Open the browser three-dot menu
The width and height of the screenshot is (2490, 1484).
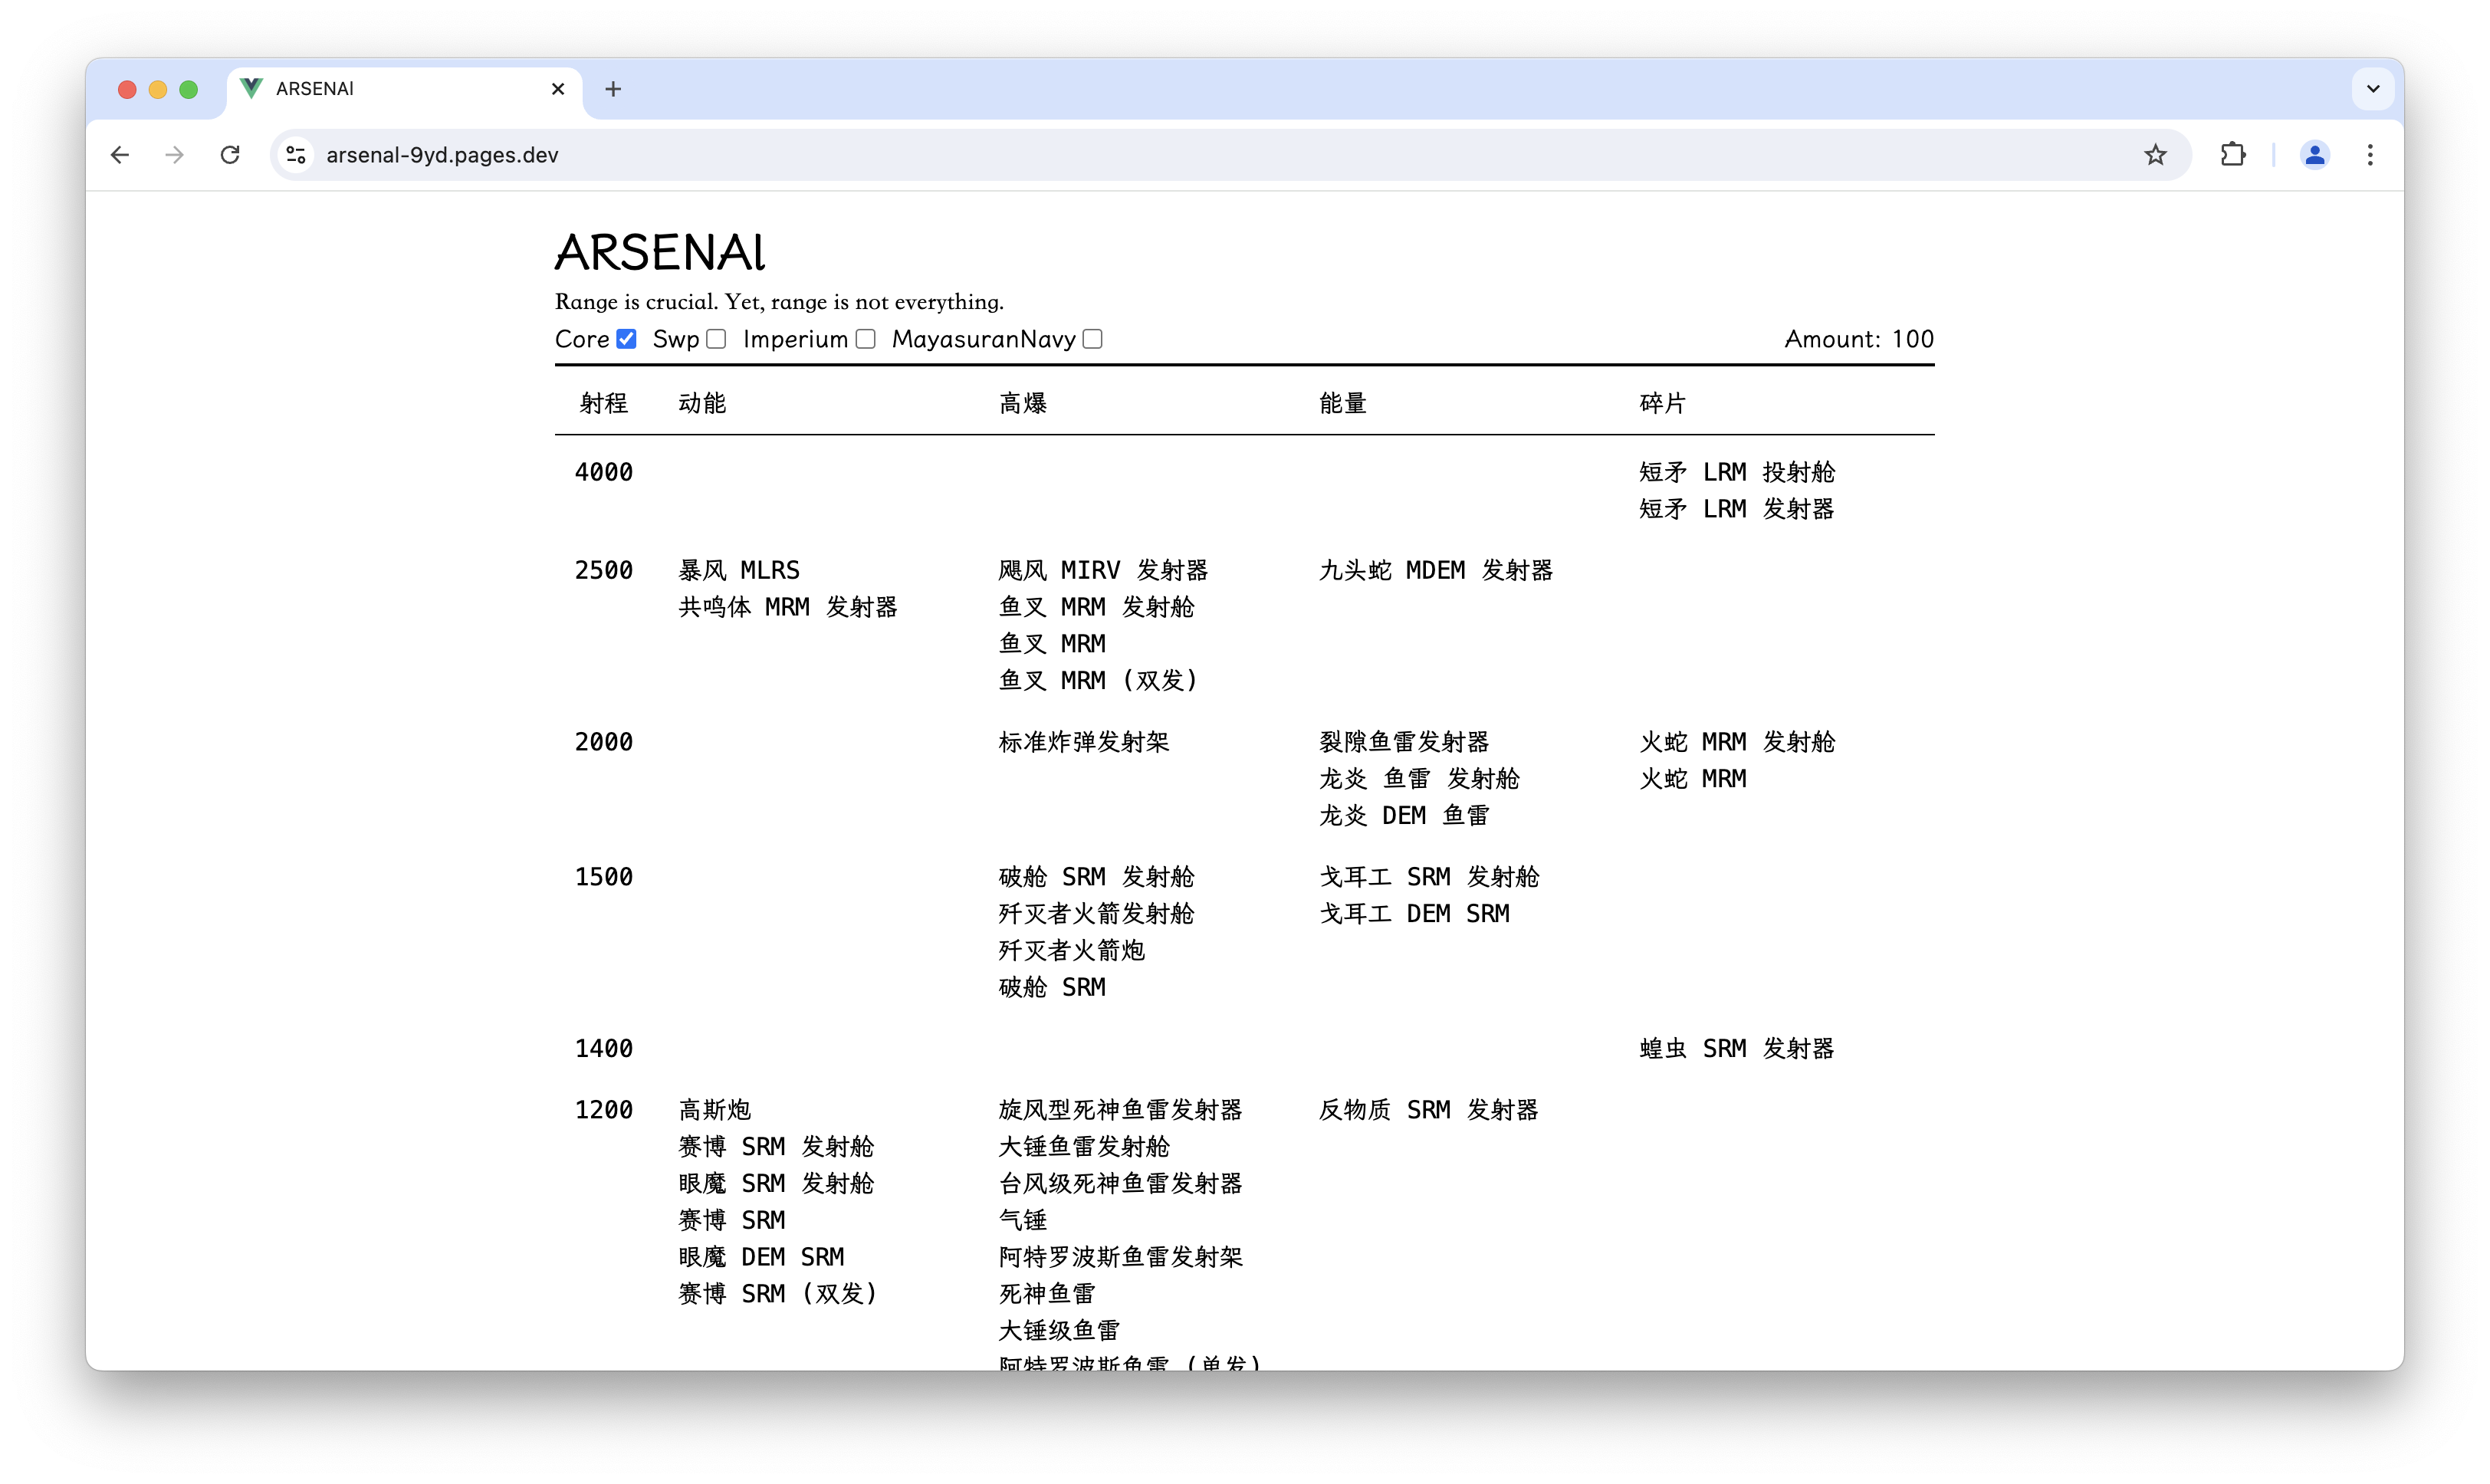click(x=2371, y=155)
